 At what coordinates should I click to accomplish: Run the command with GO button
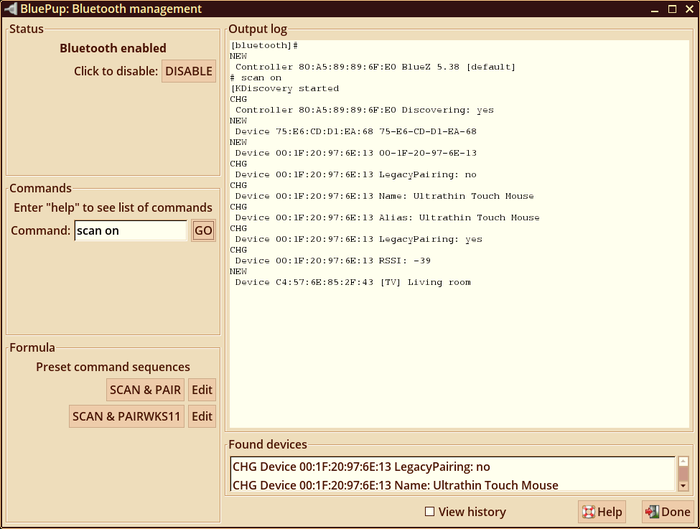tap(203, 230)
